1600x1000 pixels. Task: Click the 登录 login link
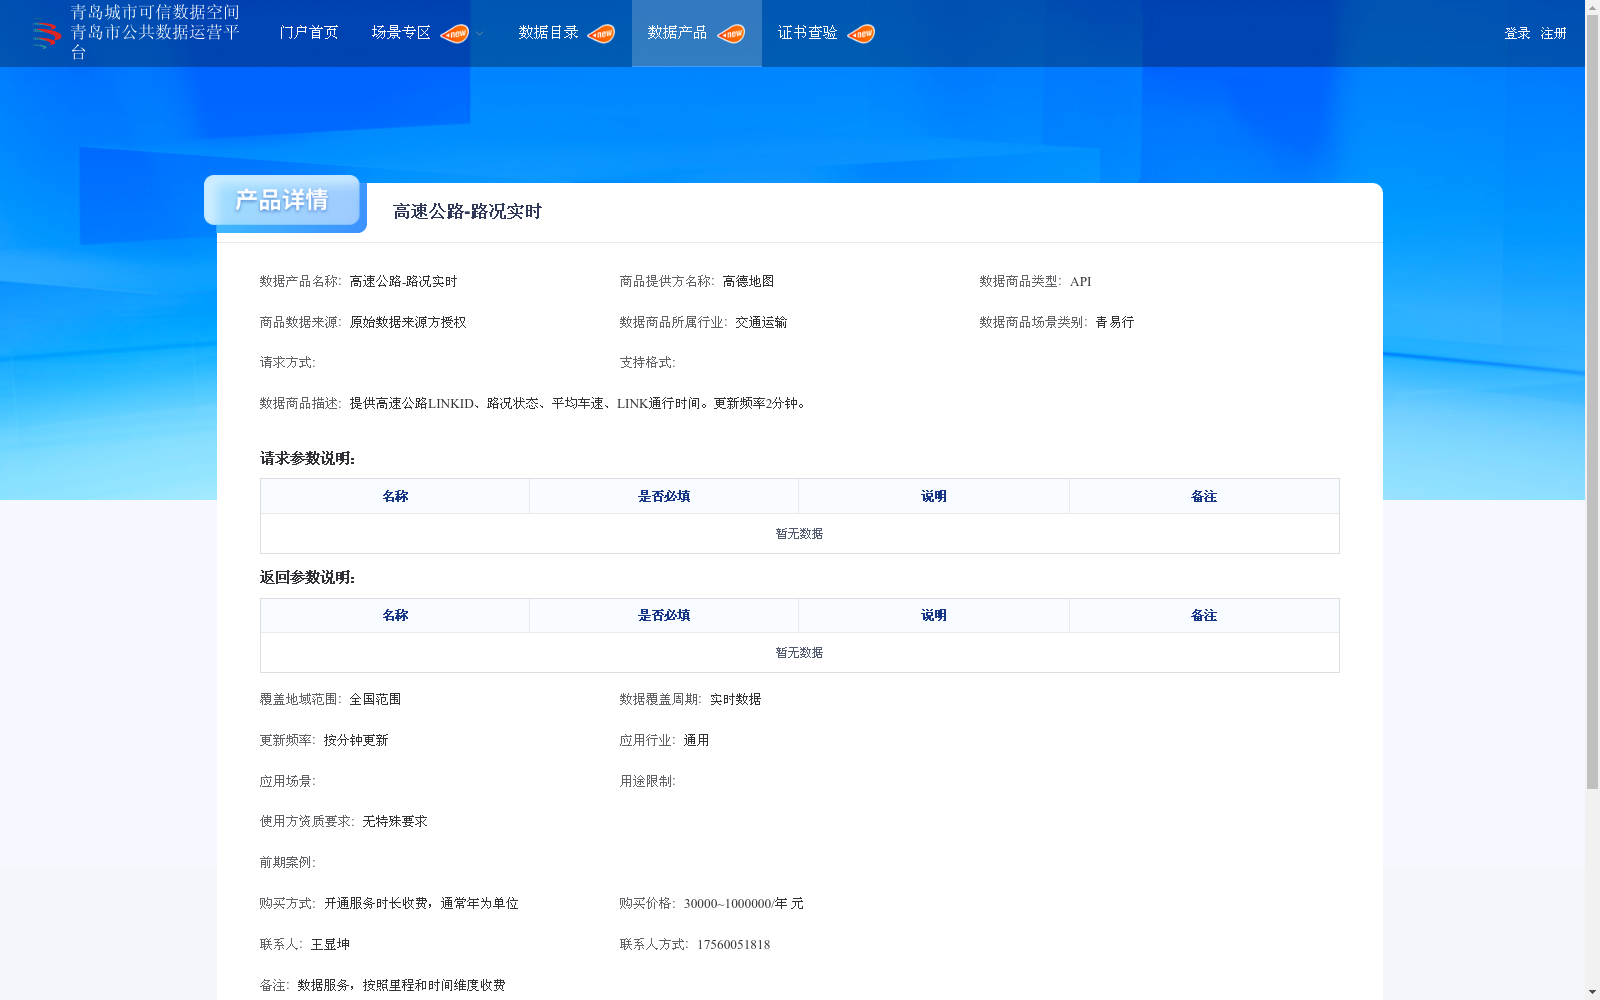[1515, 33]
